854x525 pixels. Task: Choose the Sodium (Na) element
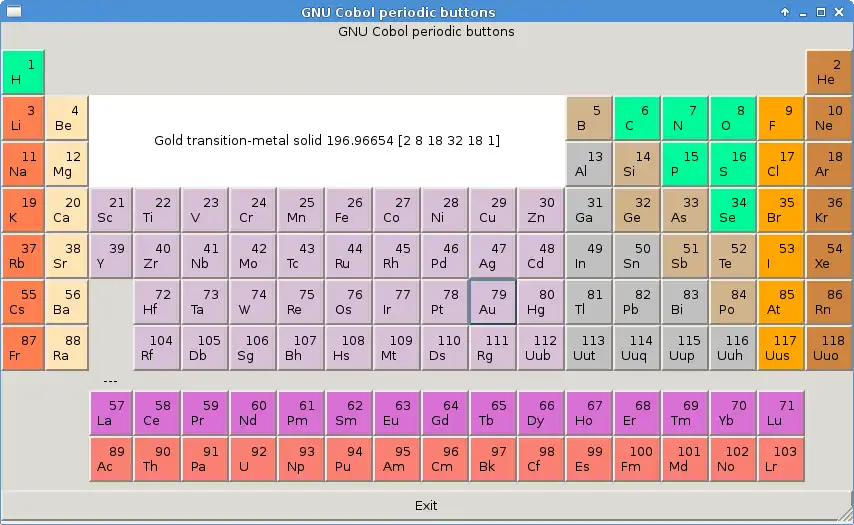23,164
